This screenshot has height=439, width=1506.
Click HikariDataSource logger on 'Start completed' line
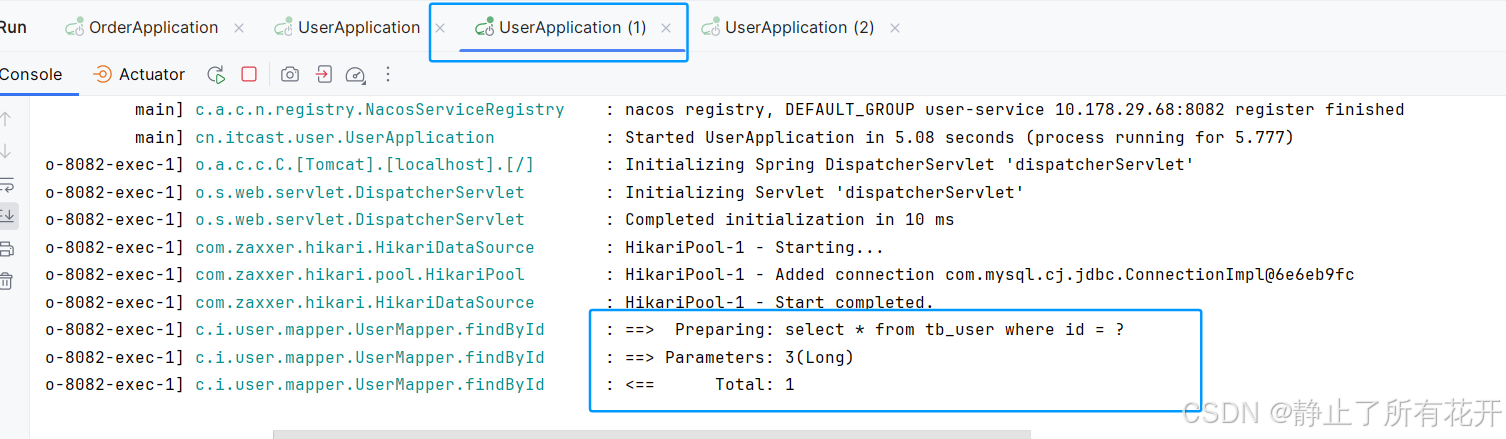pyautogui.click(x=365, y=302)
